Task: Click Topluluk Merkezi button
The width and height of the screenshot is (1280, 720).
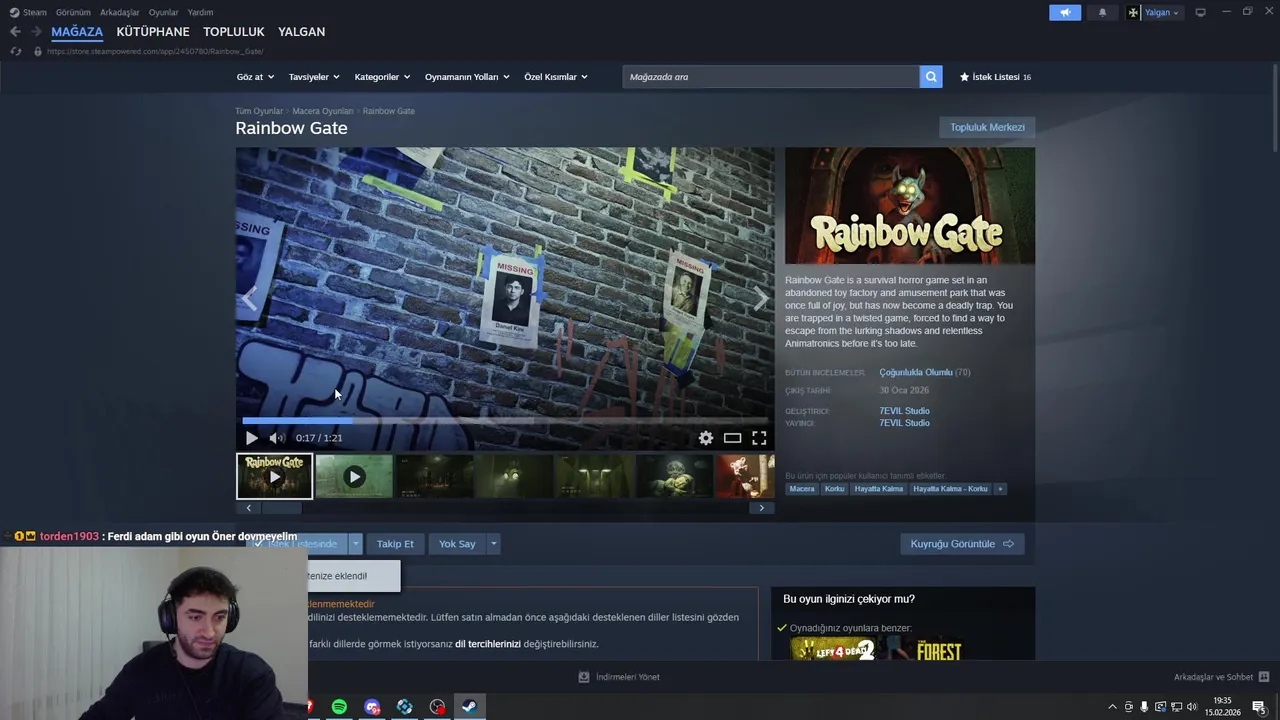Action: click(x=987, y=127)
